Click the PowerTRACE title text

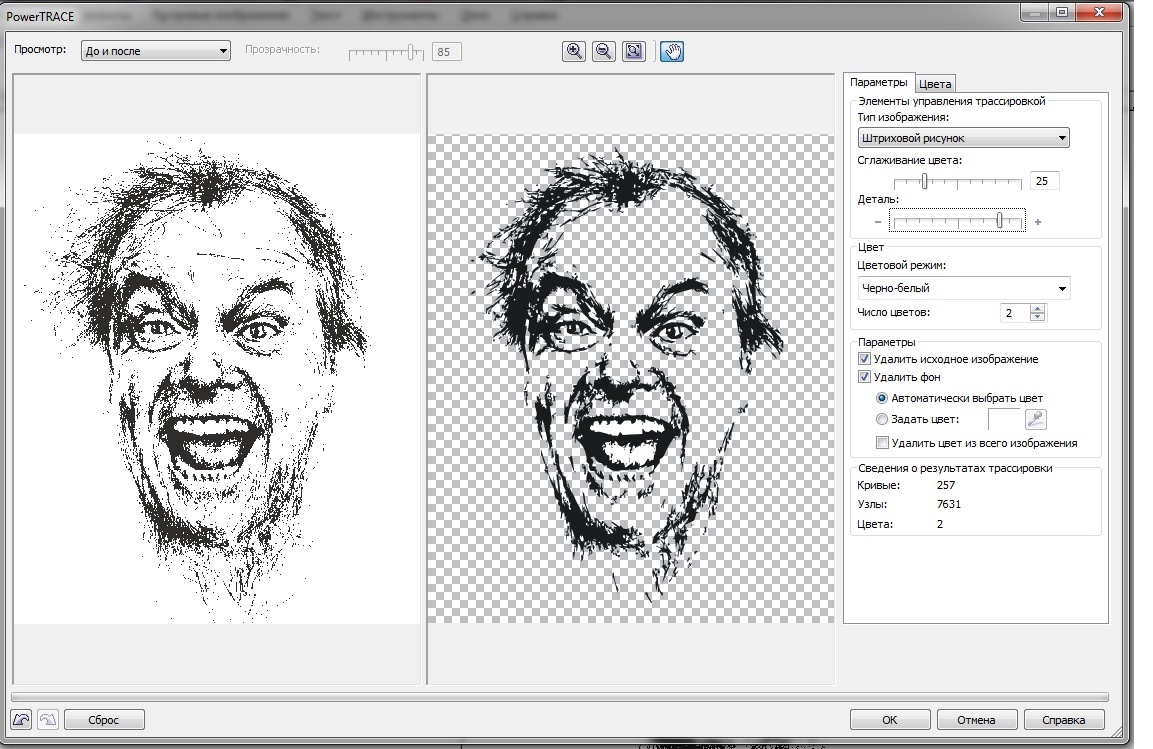(40, 16)
